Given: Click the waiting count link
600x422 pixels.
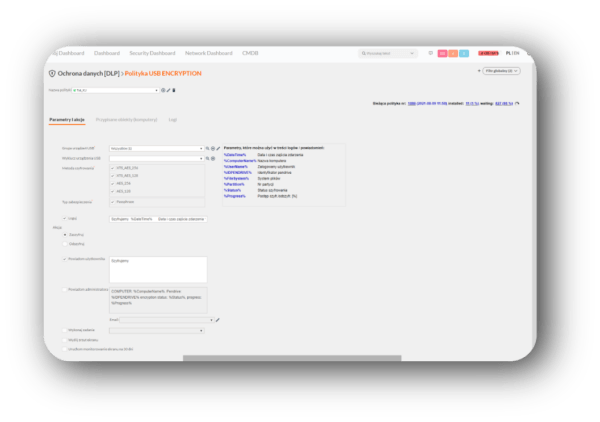Looking at the screenshot, I should tap(504, 104).
